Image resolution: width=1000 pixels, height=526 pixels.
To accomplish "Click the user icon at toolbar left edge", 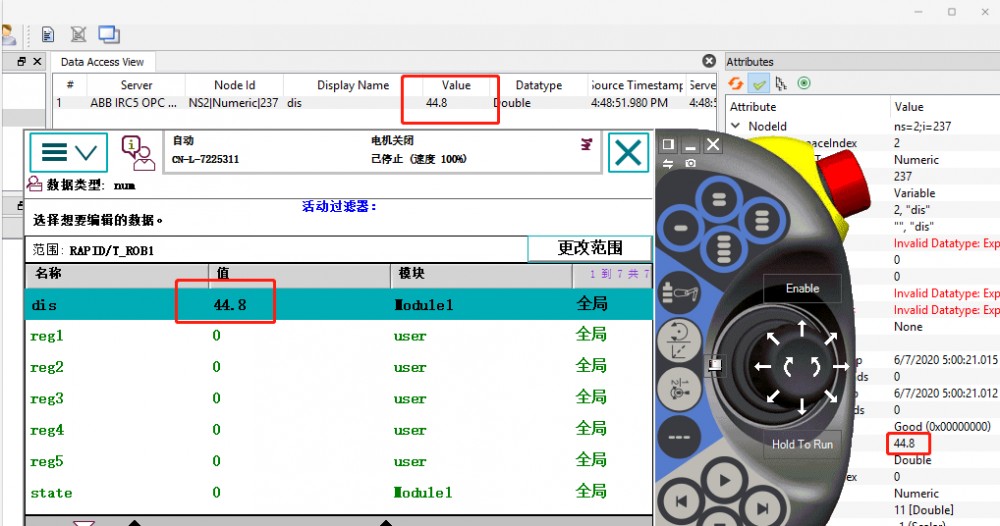I will pyautogui.click(x=8, y=34).
